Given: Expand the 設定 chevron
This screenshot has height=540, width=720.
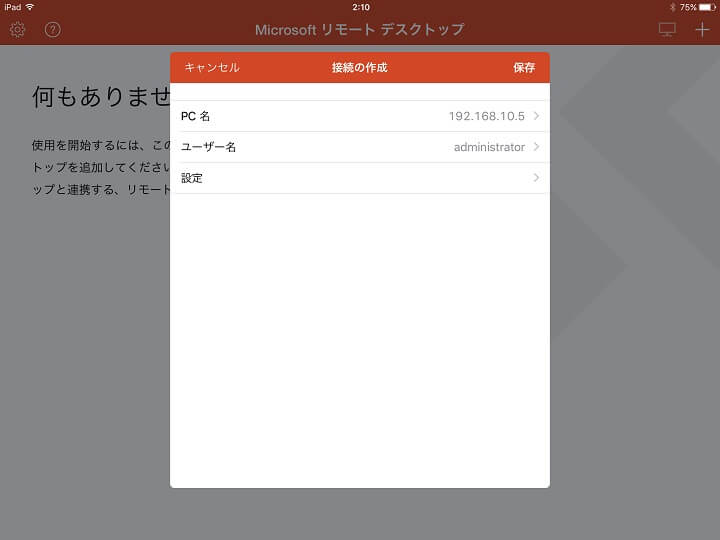Looking at the screenshot, I should [x=536, y=178].
